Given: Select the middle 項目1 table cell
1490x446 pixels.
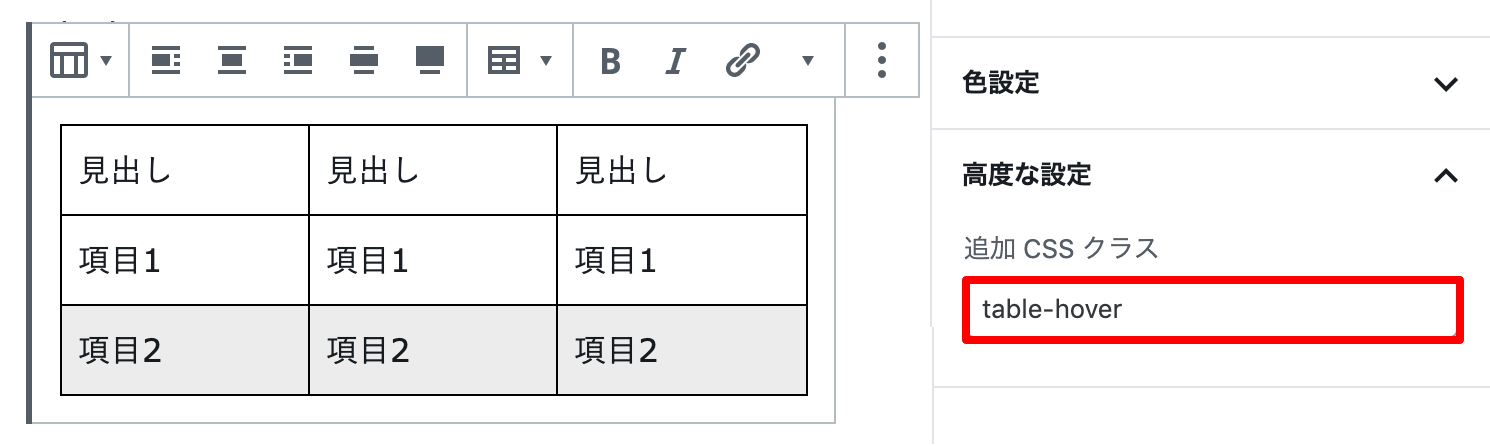Looking at the screenshot, I should tap(433, 260).
